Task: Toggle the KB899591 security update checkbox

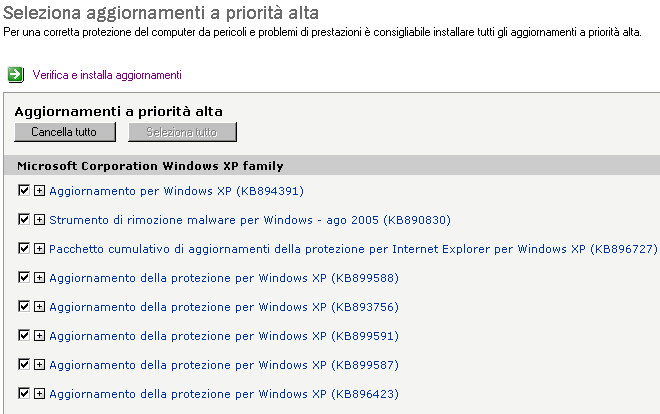Action: pos(24,335)
